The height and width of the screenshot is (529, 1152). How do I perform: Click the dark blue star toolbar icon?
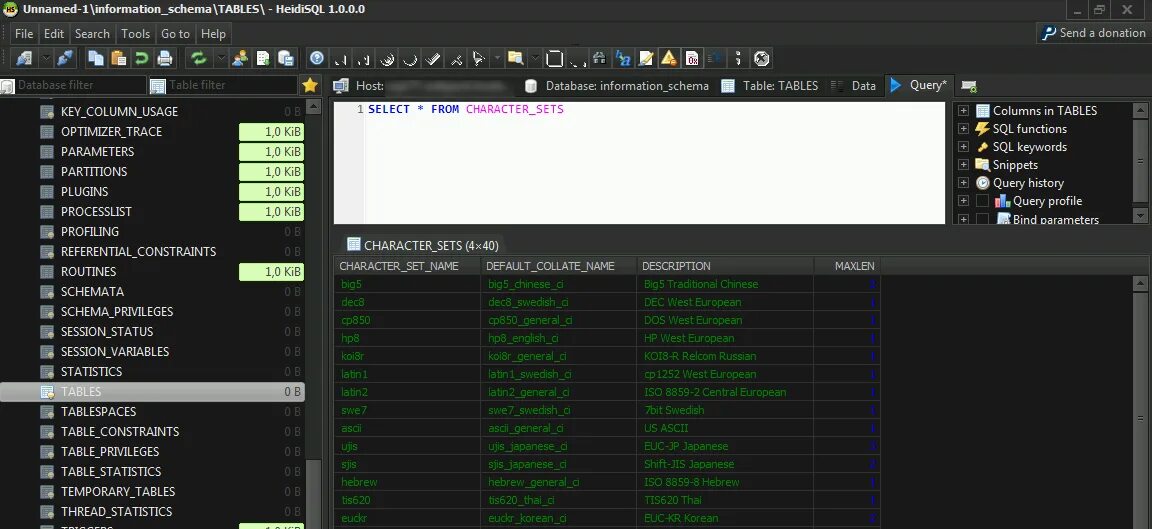(x=715, y=59)
